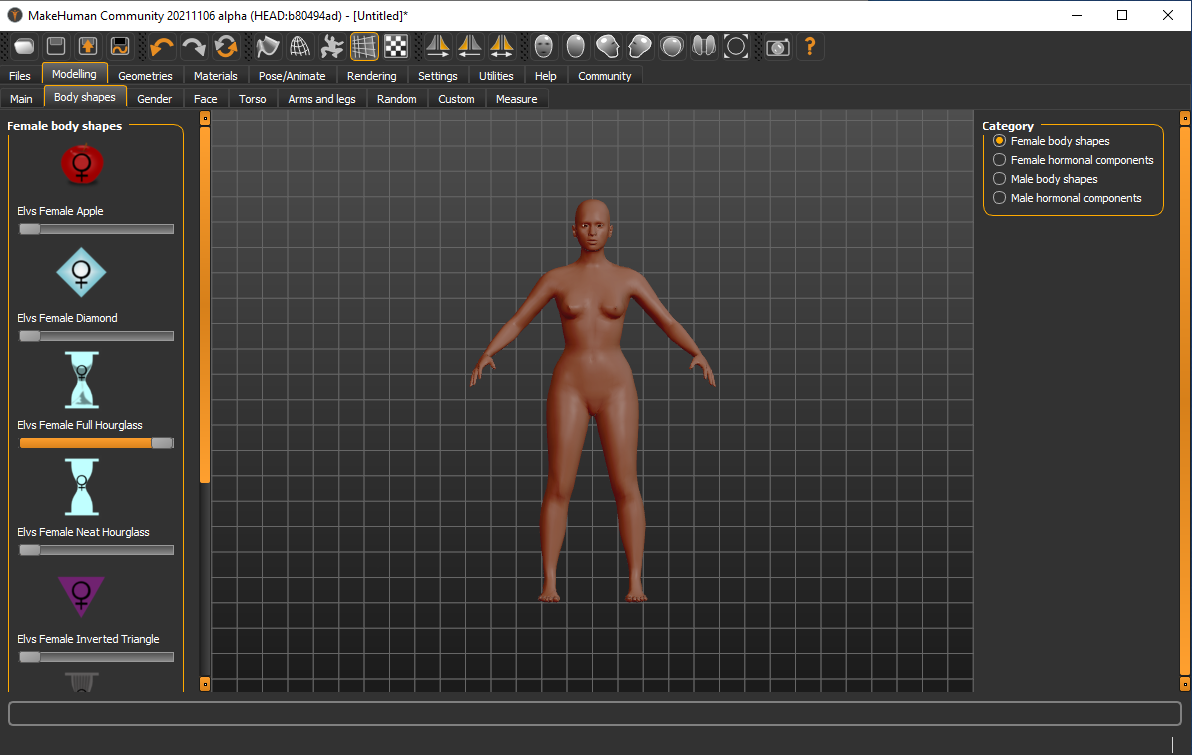1192x755 pixels.
Task: Click the Redo arrow in the toolbar
Action: (x=194, y=46)
